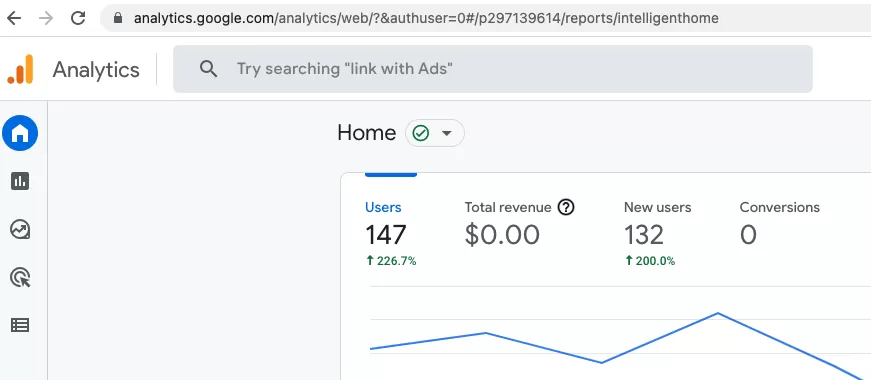Click the browser forward arrow

pos(46,18)
